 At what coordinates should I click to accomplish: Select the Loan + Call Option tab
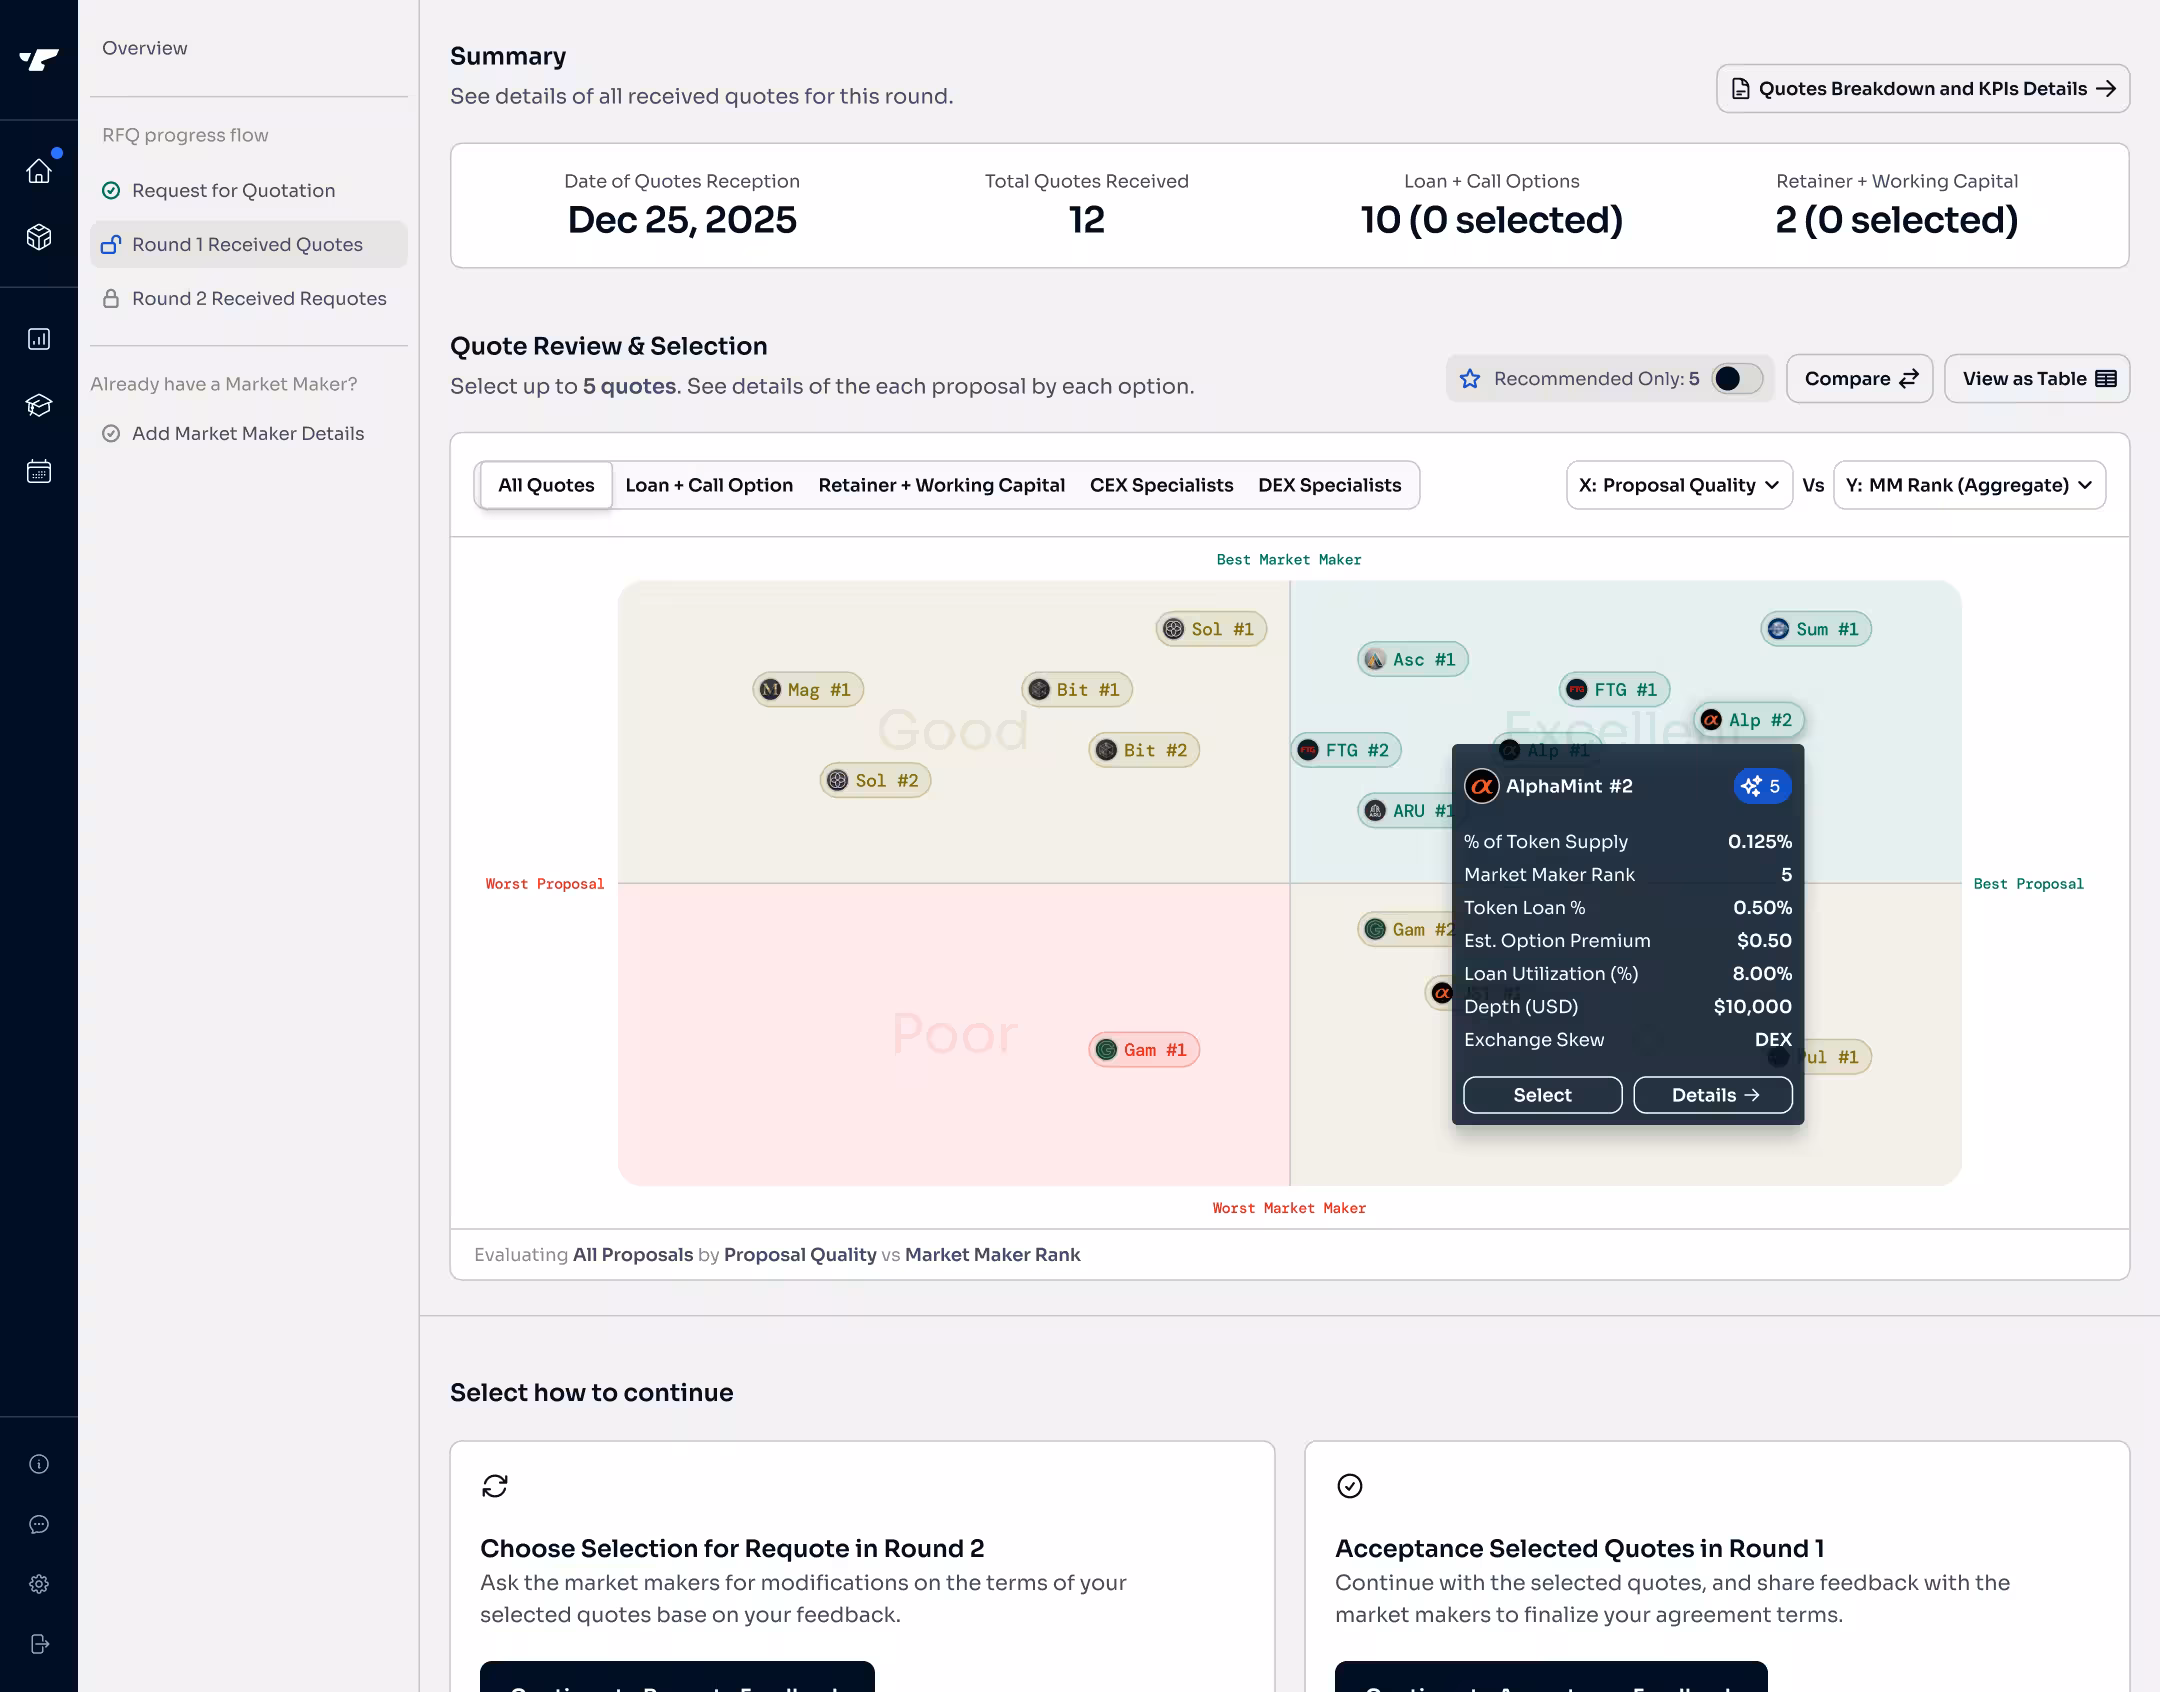(x=708, y=485)
